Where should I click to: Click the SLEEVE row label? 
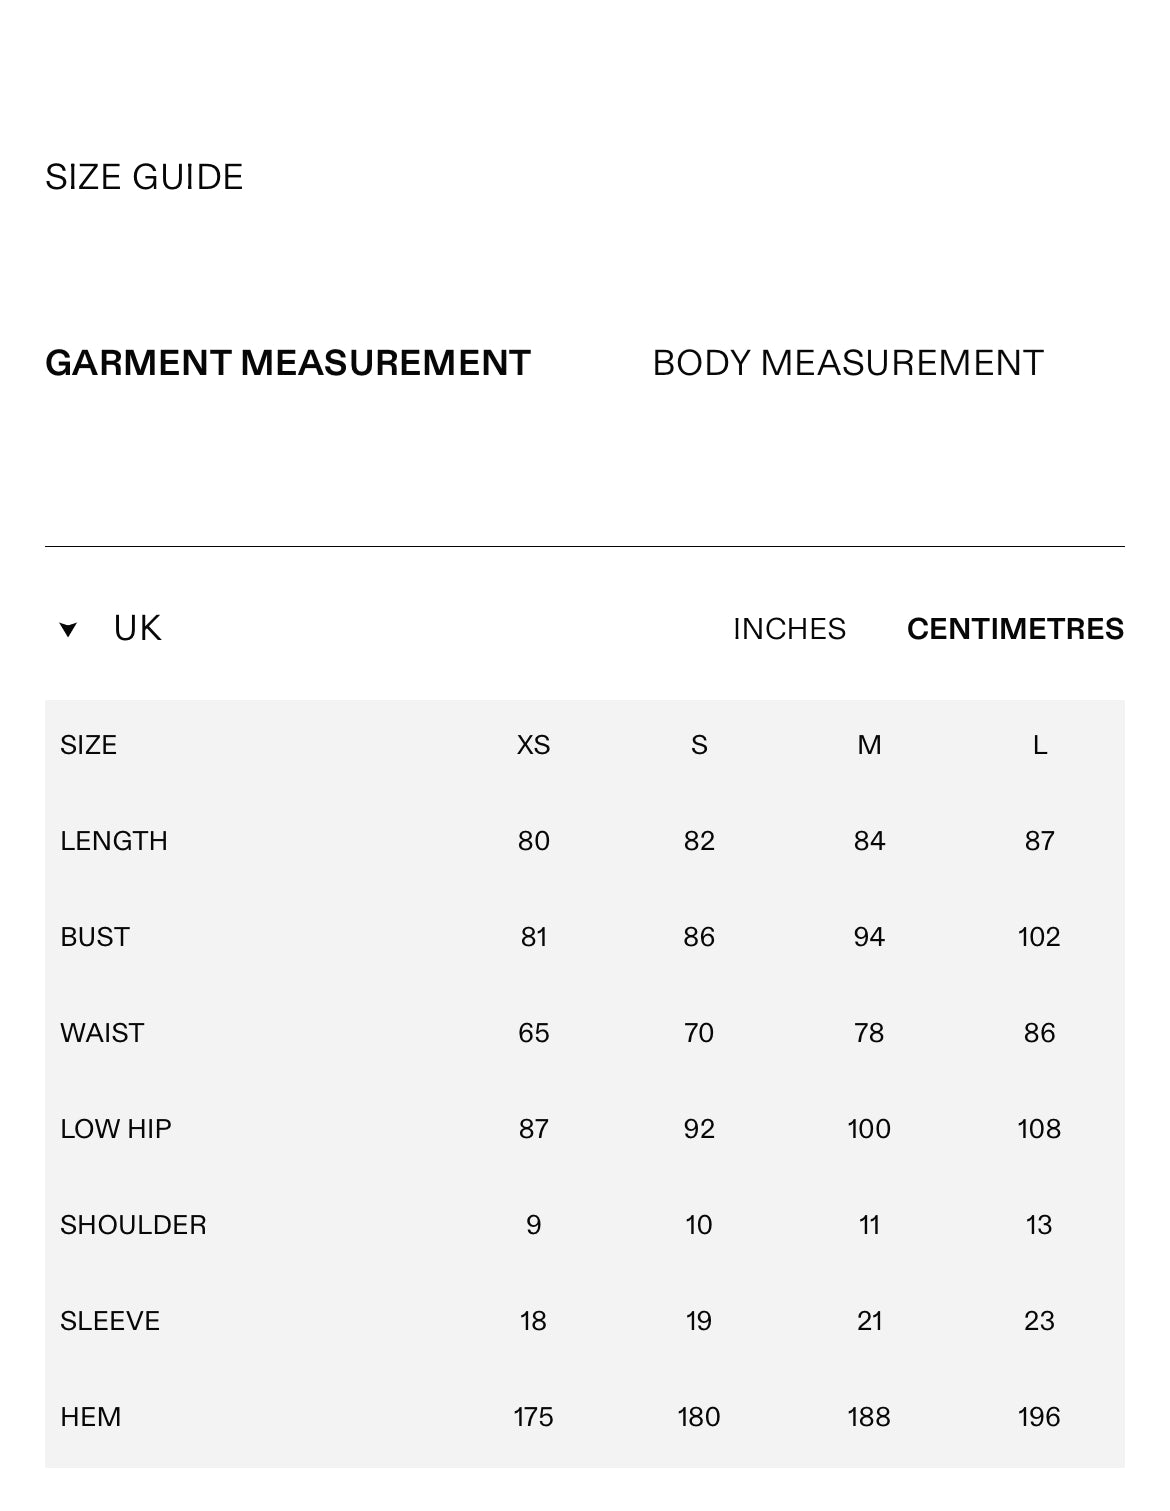[x=110, y=1321]
